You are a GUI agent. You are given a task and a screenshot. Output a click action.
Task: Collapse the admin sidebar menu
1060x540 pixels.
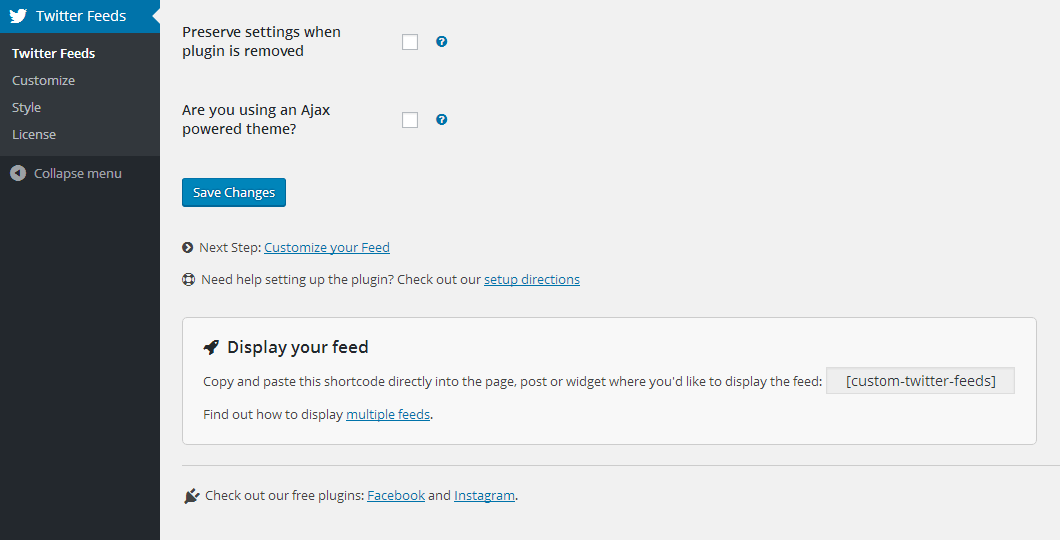pos(77,173)
